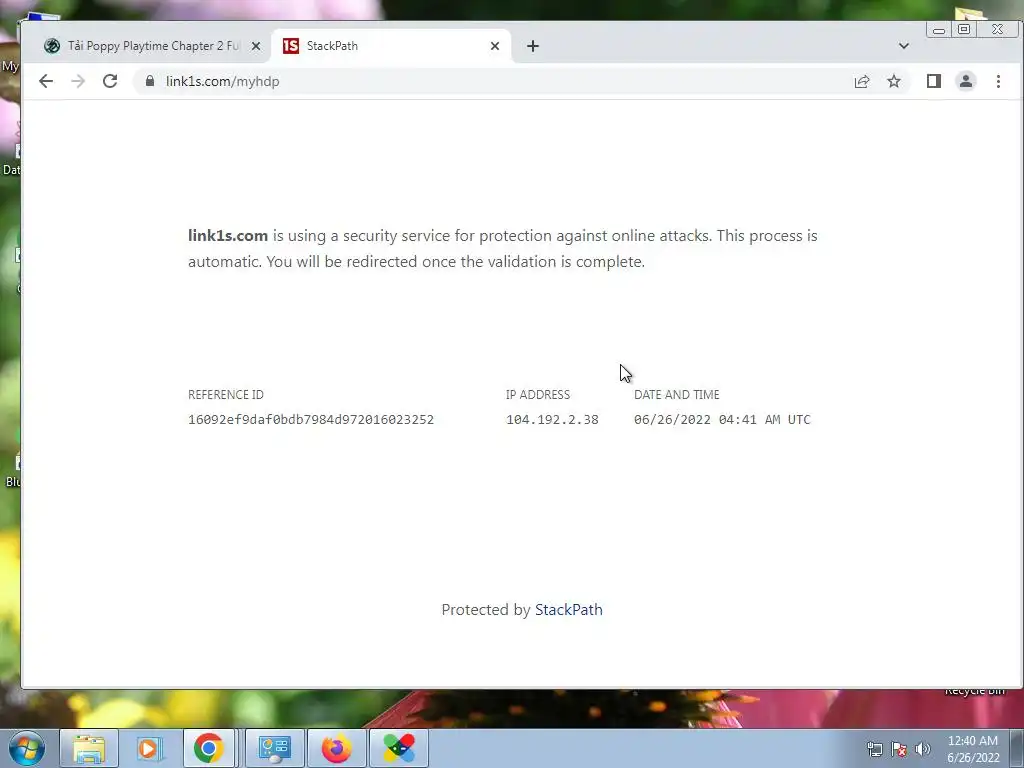Open the Chrome side panel
The width and height of the screenshot is (1024, 768).
(933, 81)
